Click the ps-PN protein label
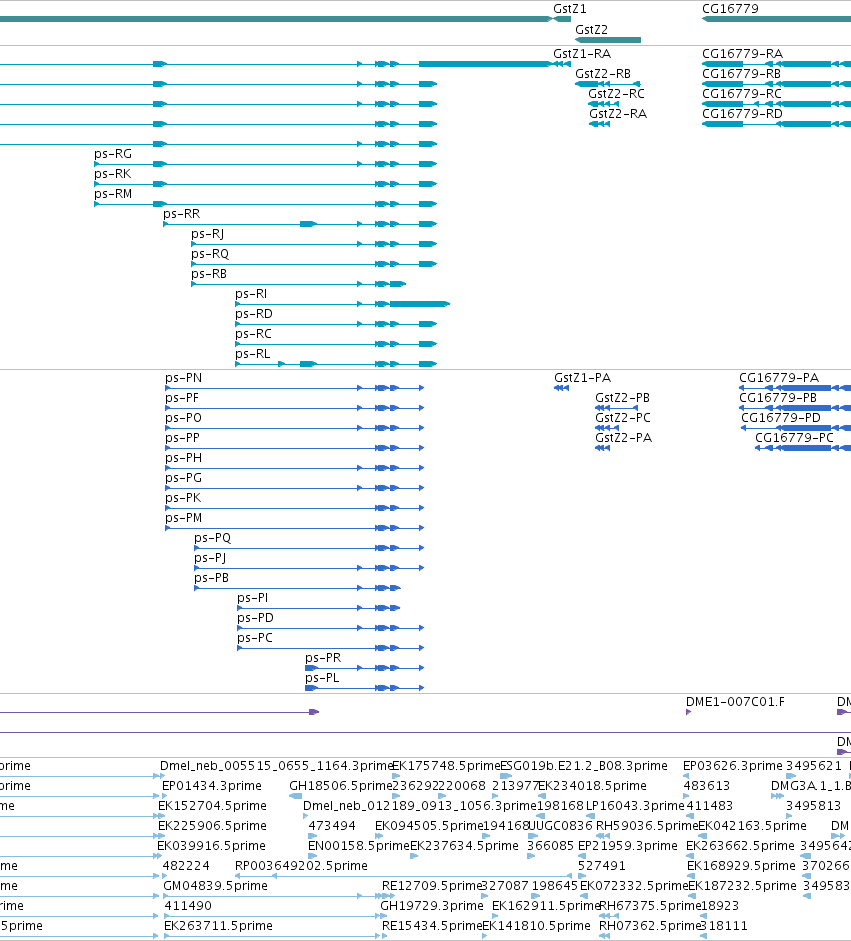 point(184,378)
